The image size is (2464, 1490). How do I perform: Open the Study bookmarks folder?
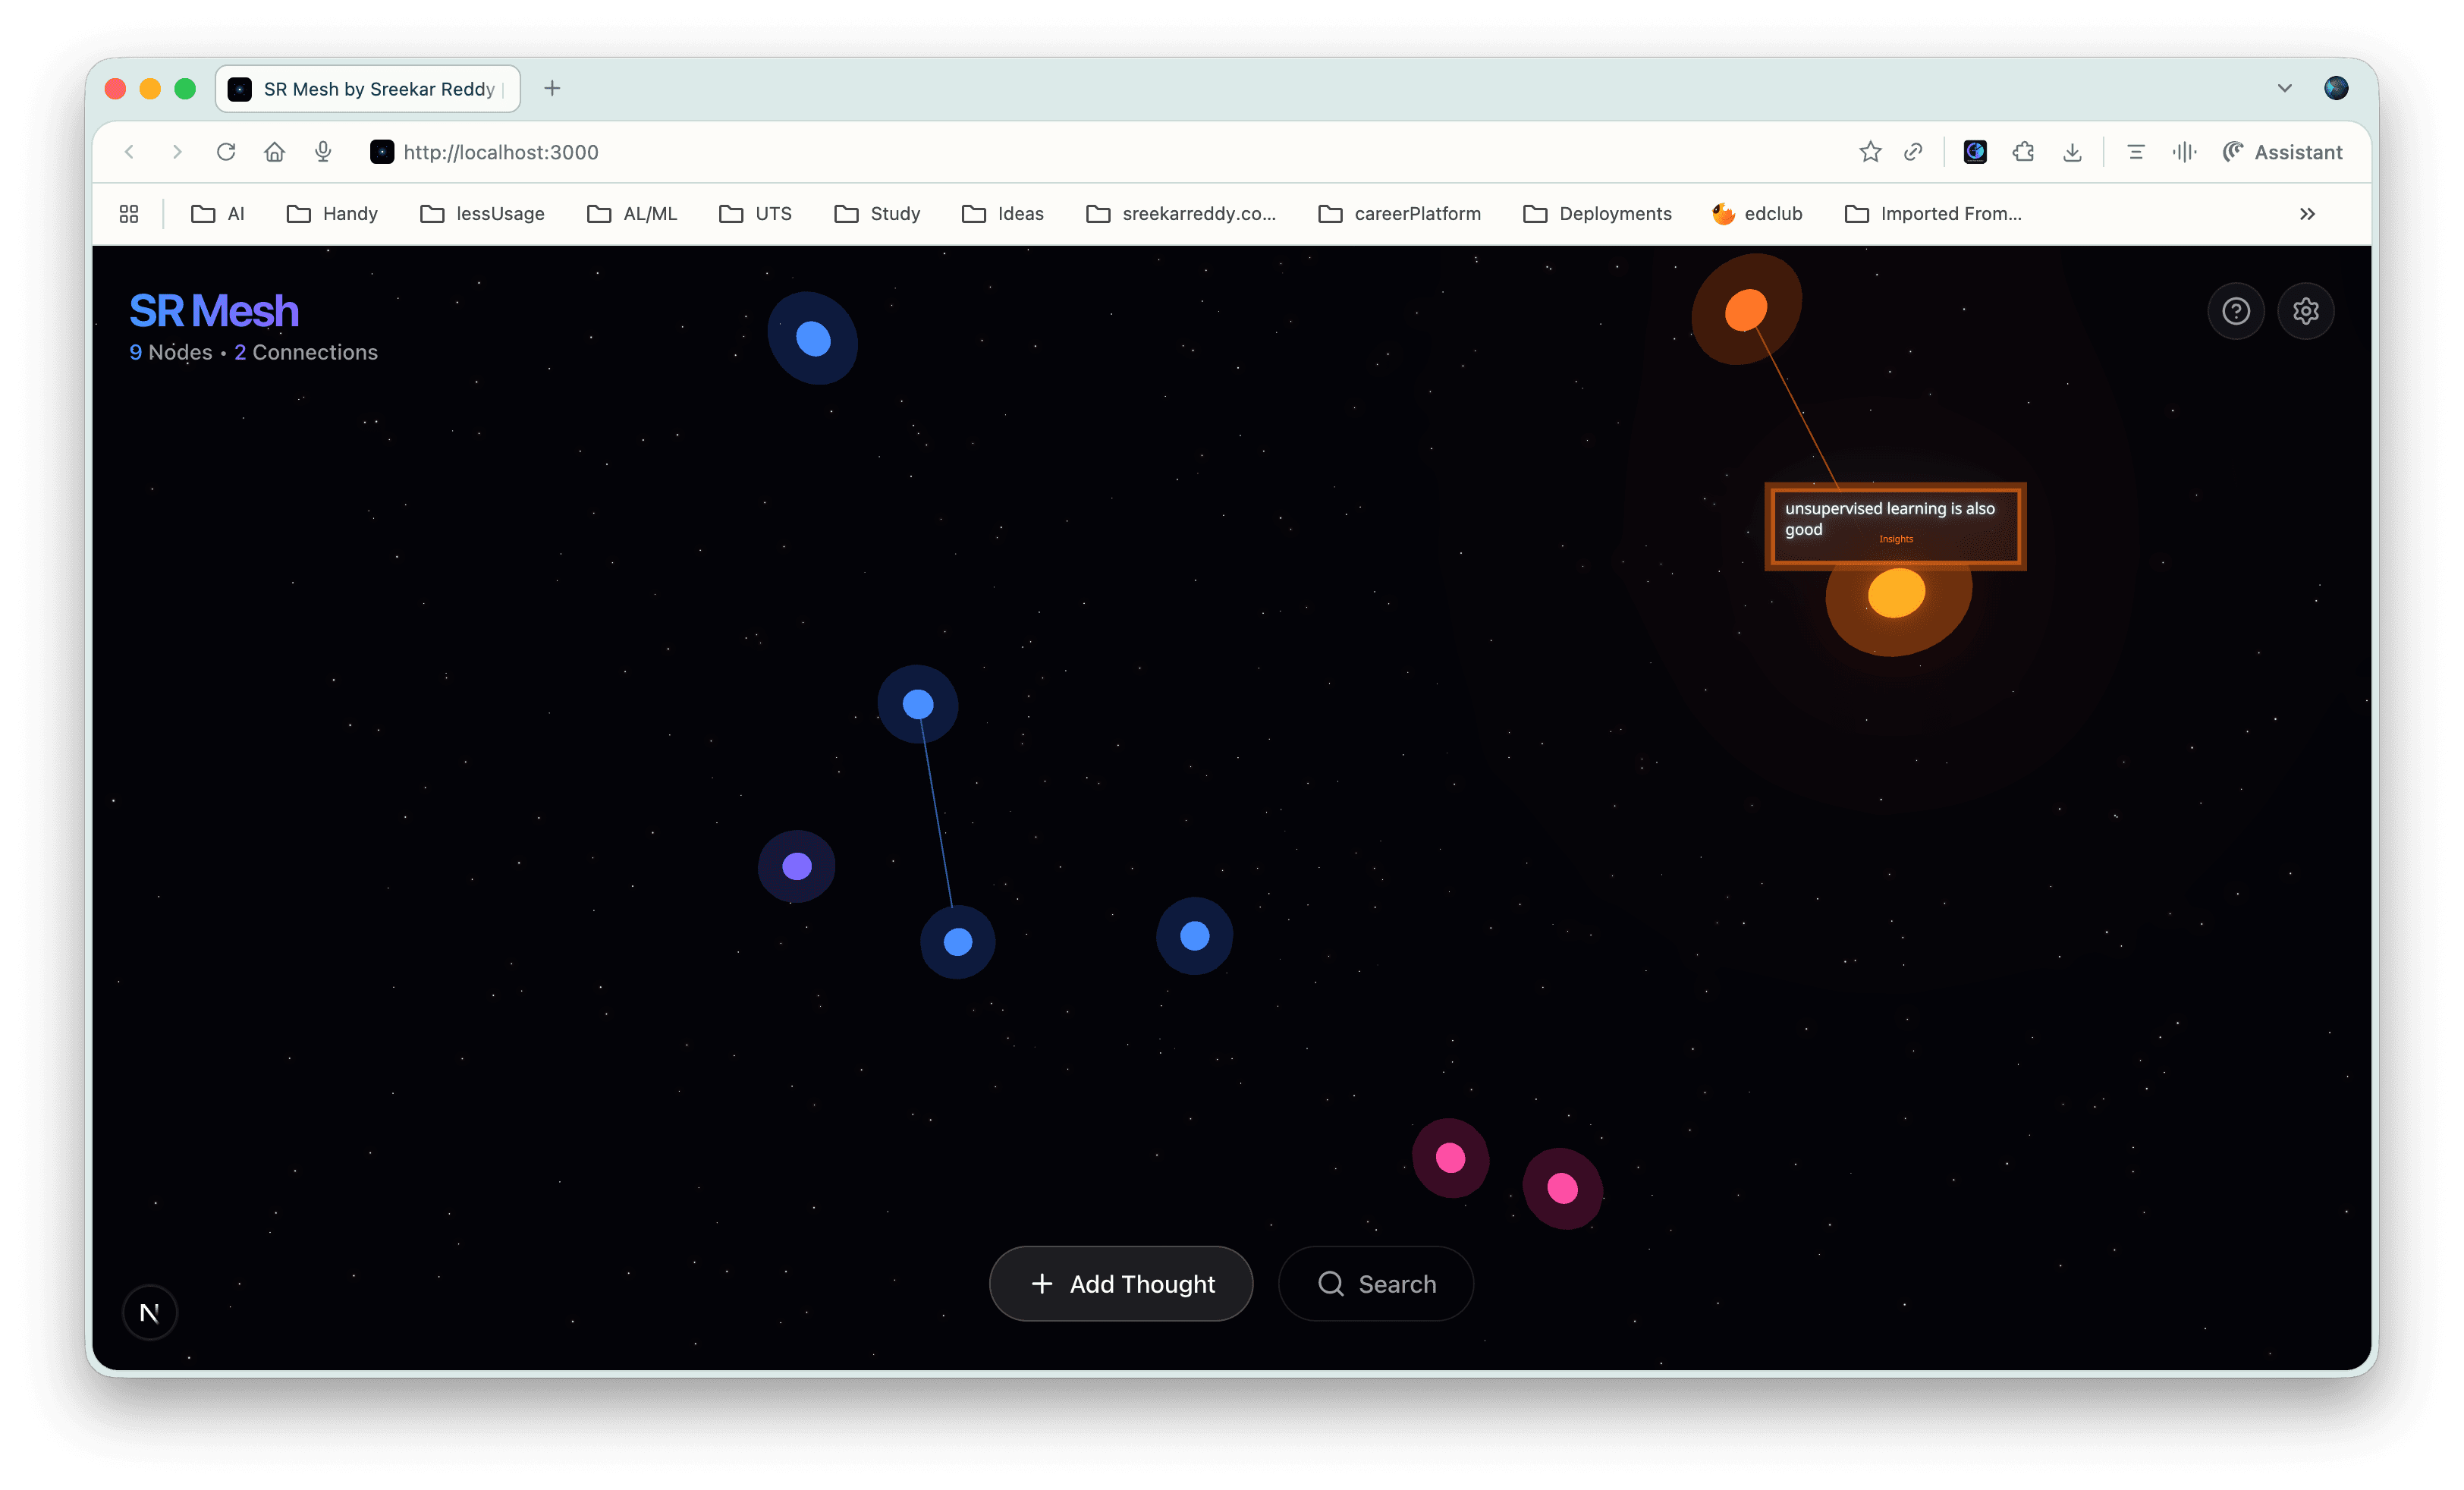tap(877, 213)
